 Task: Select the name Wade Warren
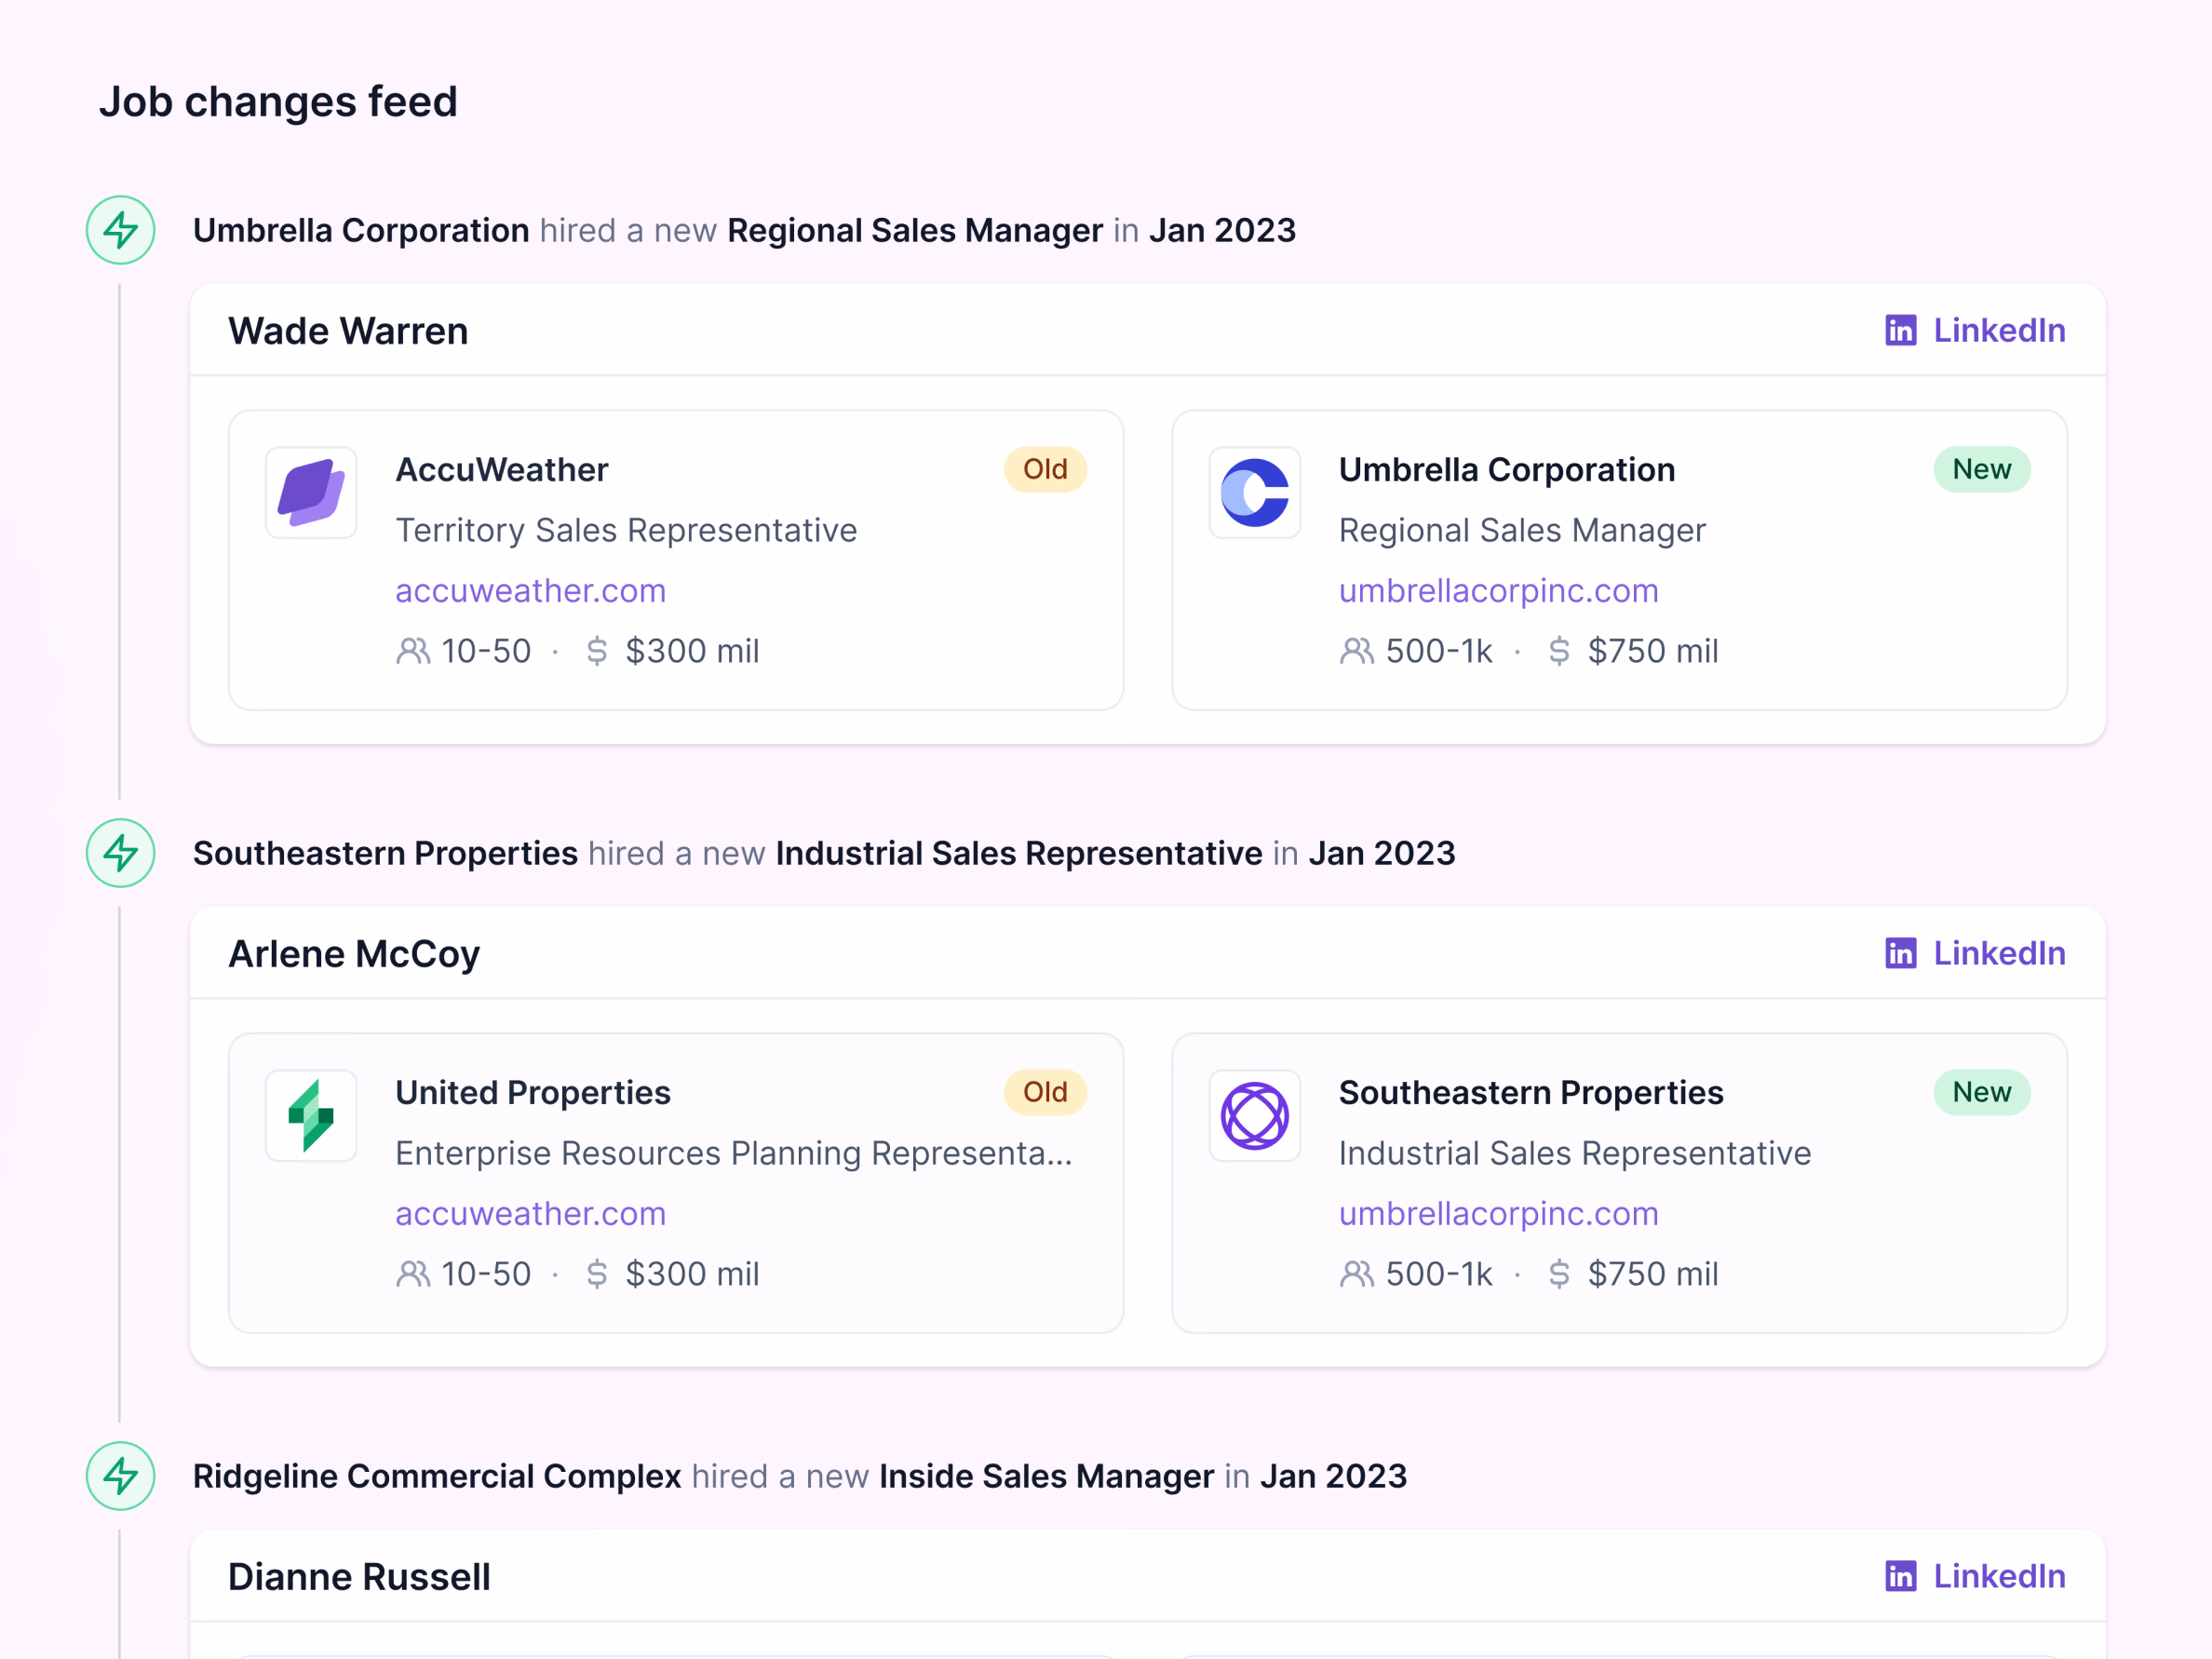tap(348, 331)
